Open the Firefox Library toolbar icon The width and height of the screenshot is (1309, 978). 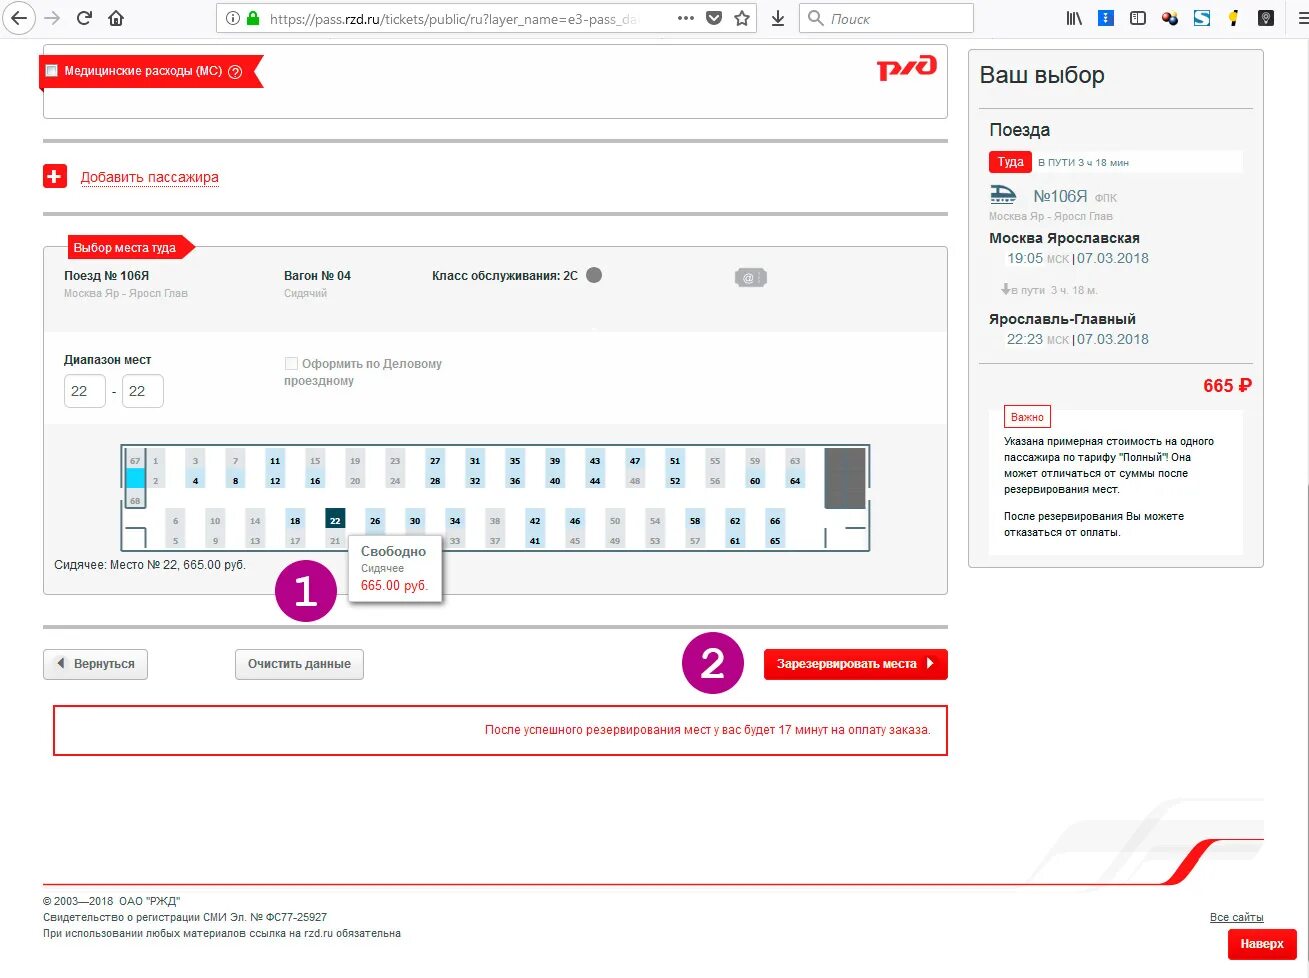pos(1073,17)
